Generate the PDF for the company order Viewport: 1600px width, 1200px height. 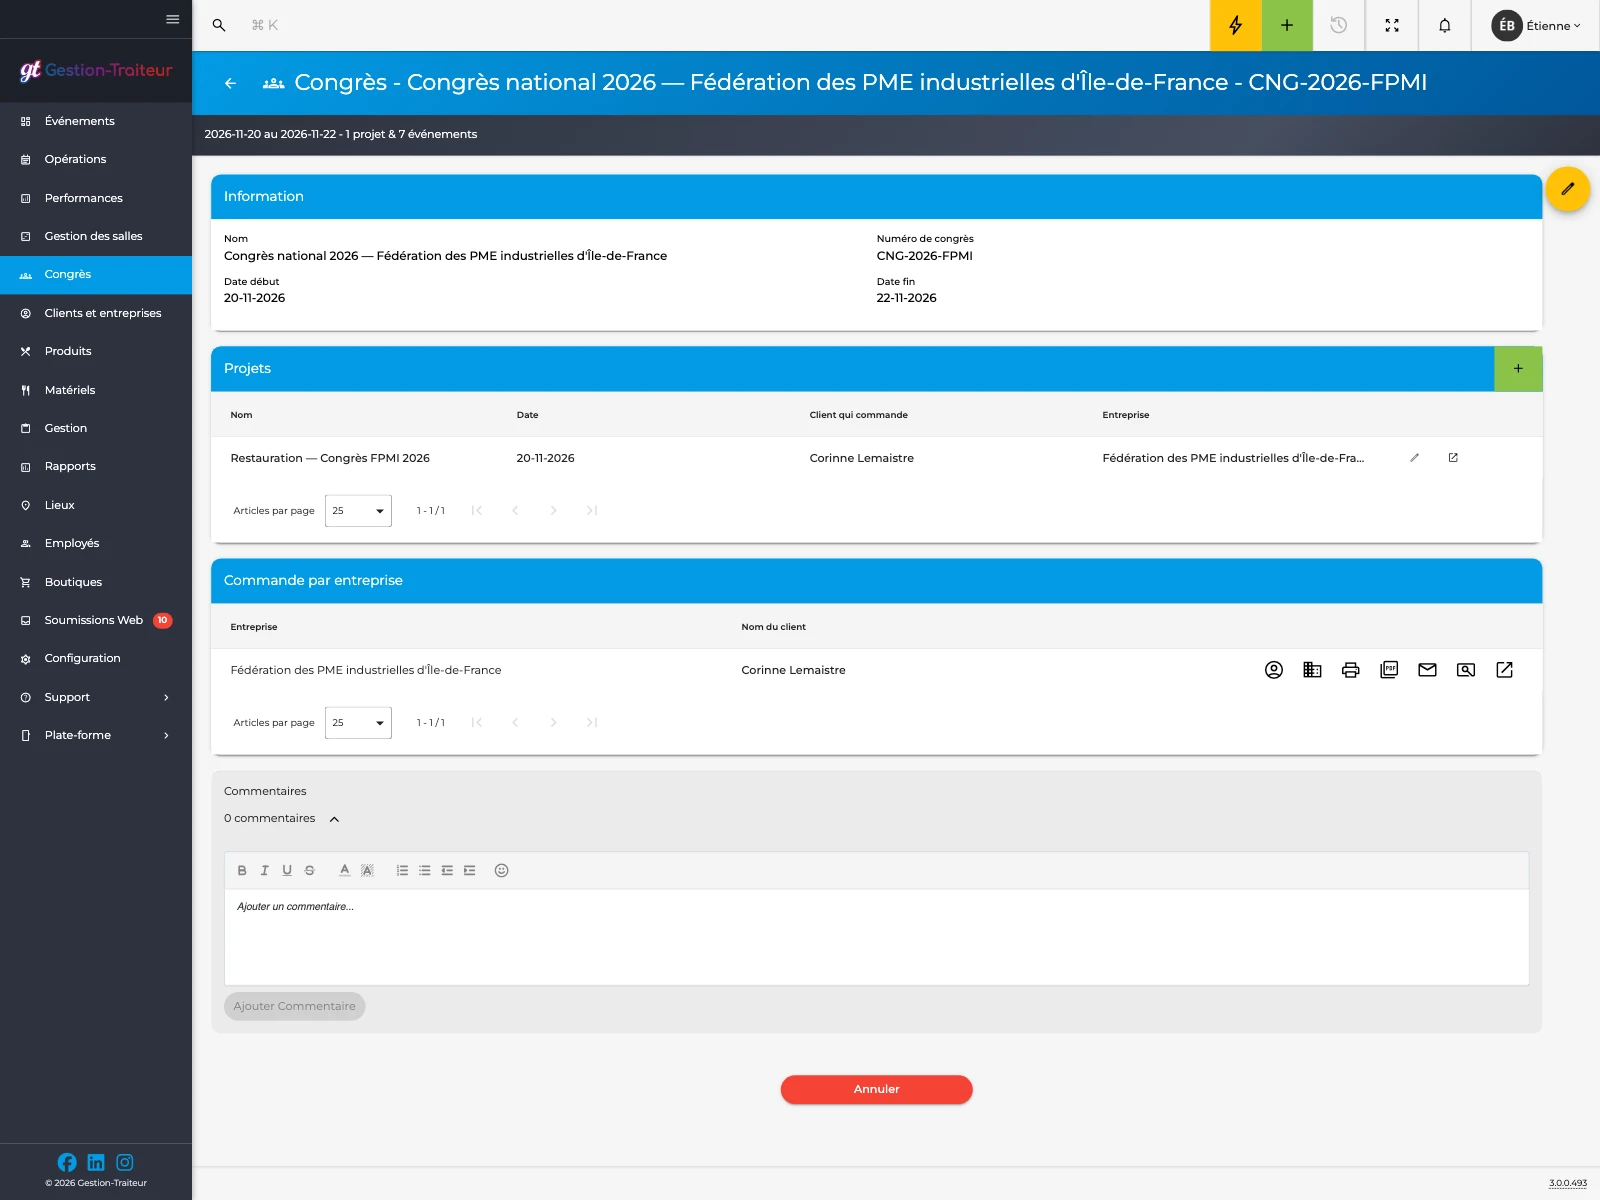point(1389,670)
